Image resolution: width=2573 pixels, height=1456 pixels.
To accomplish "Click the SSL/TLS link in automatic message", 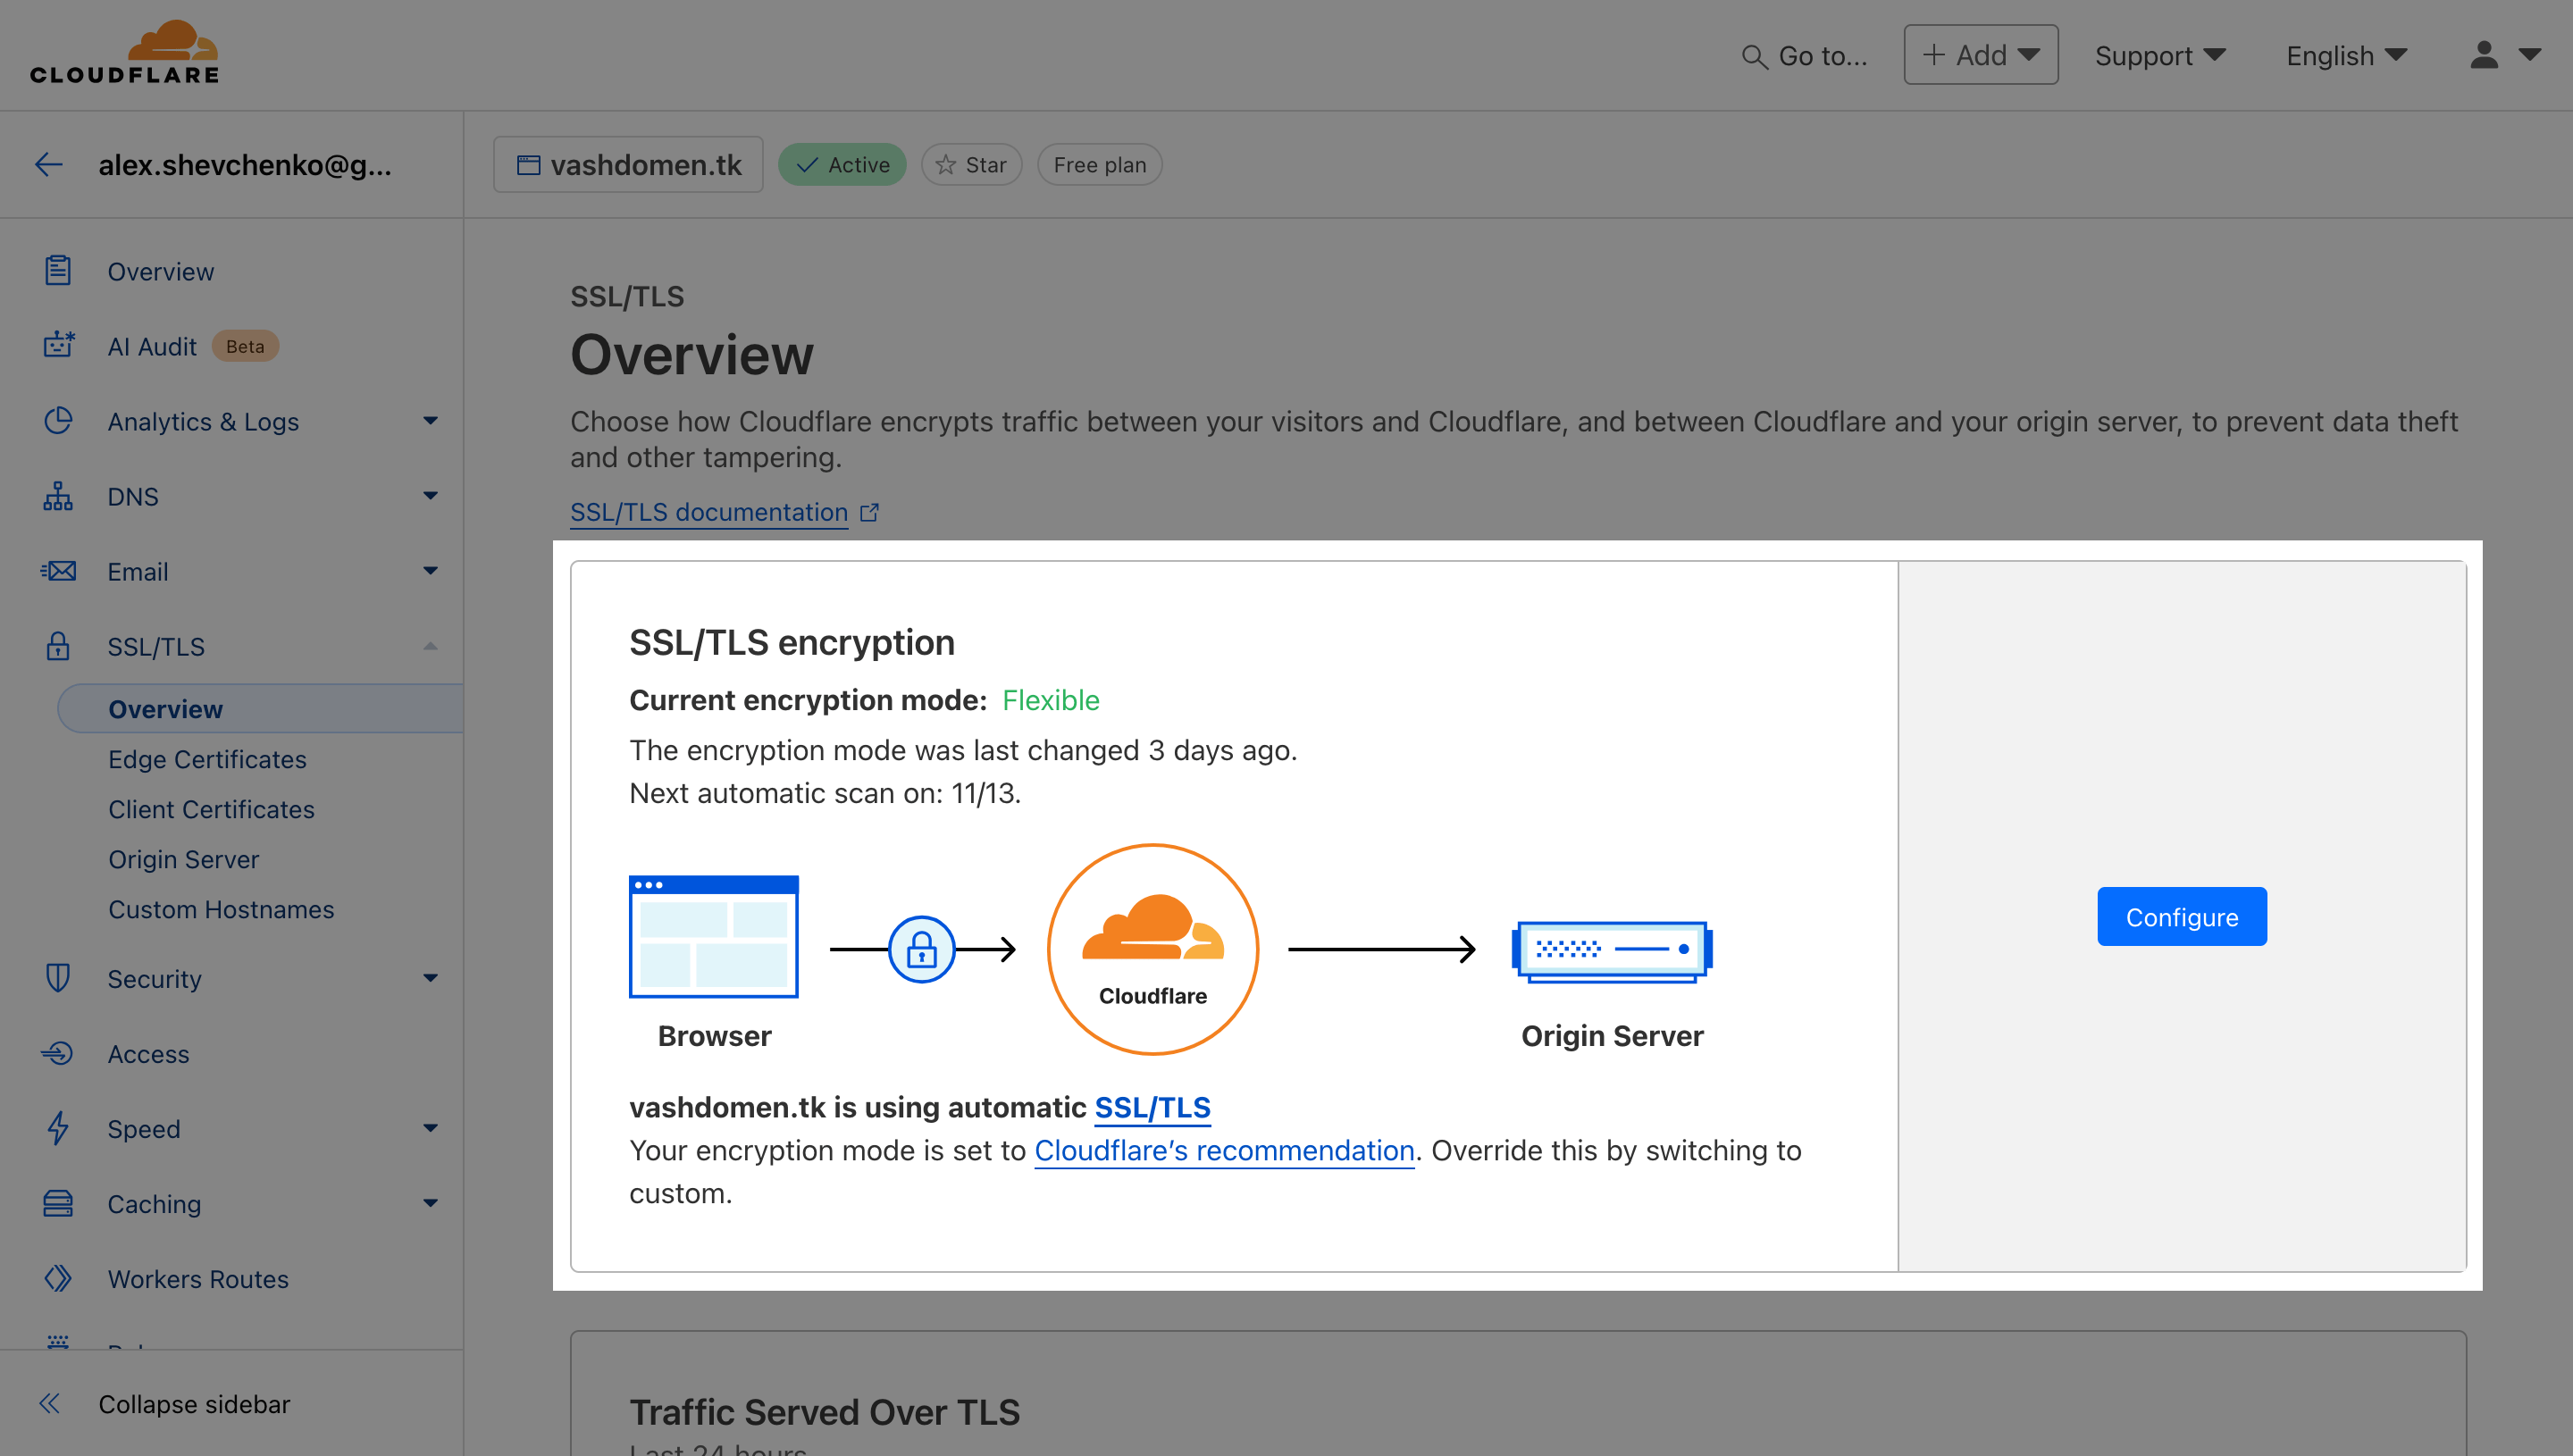I will click(x=1152, y=1107).
